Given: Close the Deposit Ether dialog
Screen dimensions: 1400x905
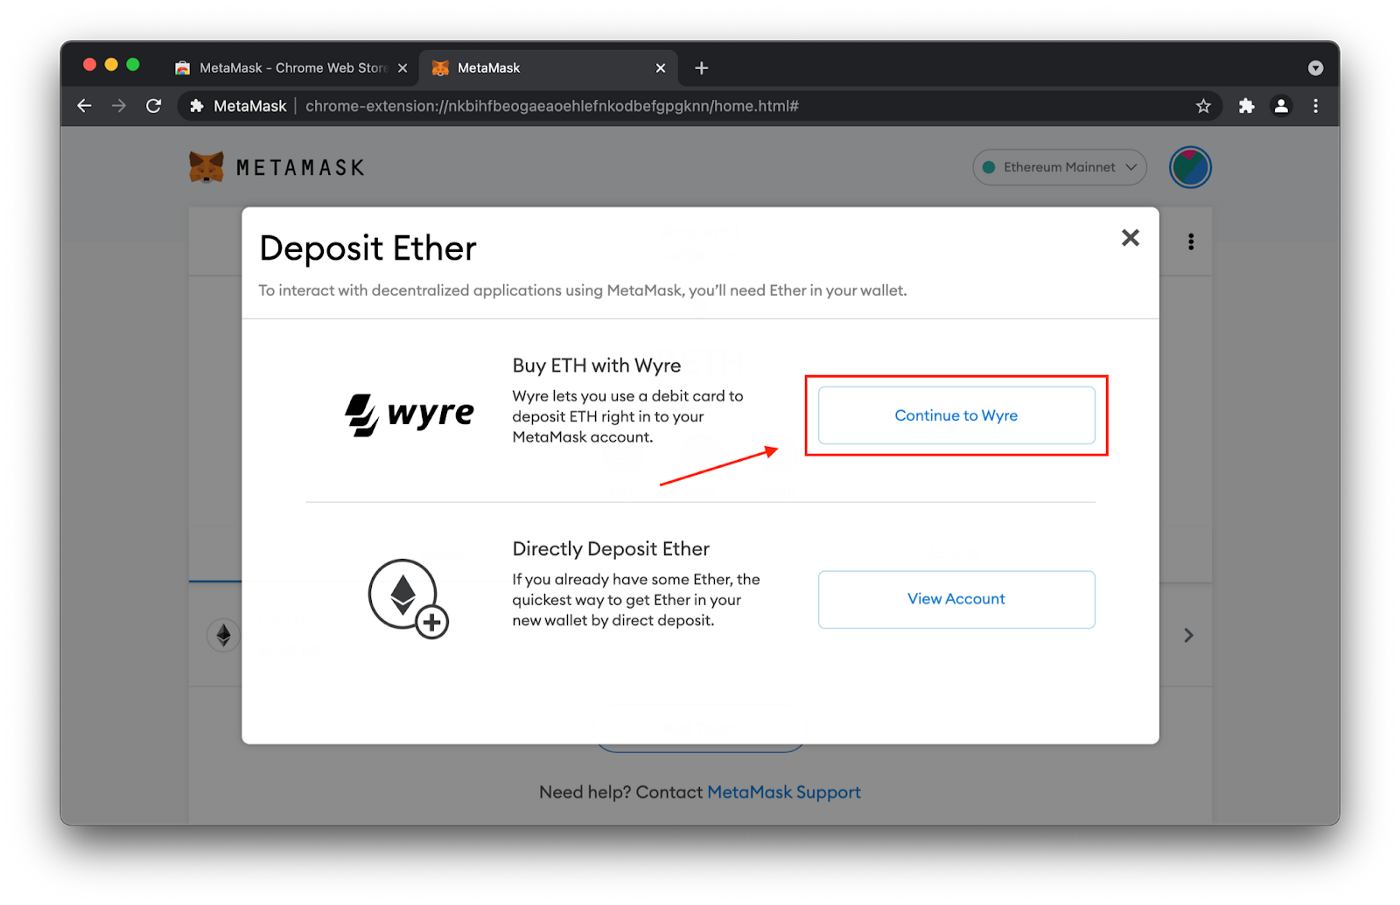Looking at the screenshot, I should pyautogui.click(x=1130, y=238).
